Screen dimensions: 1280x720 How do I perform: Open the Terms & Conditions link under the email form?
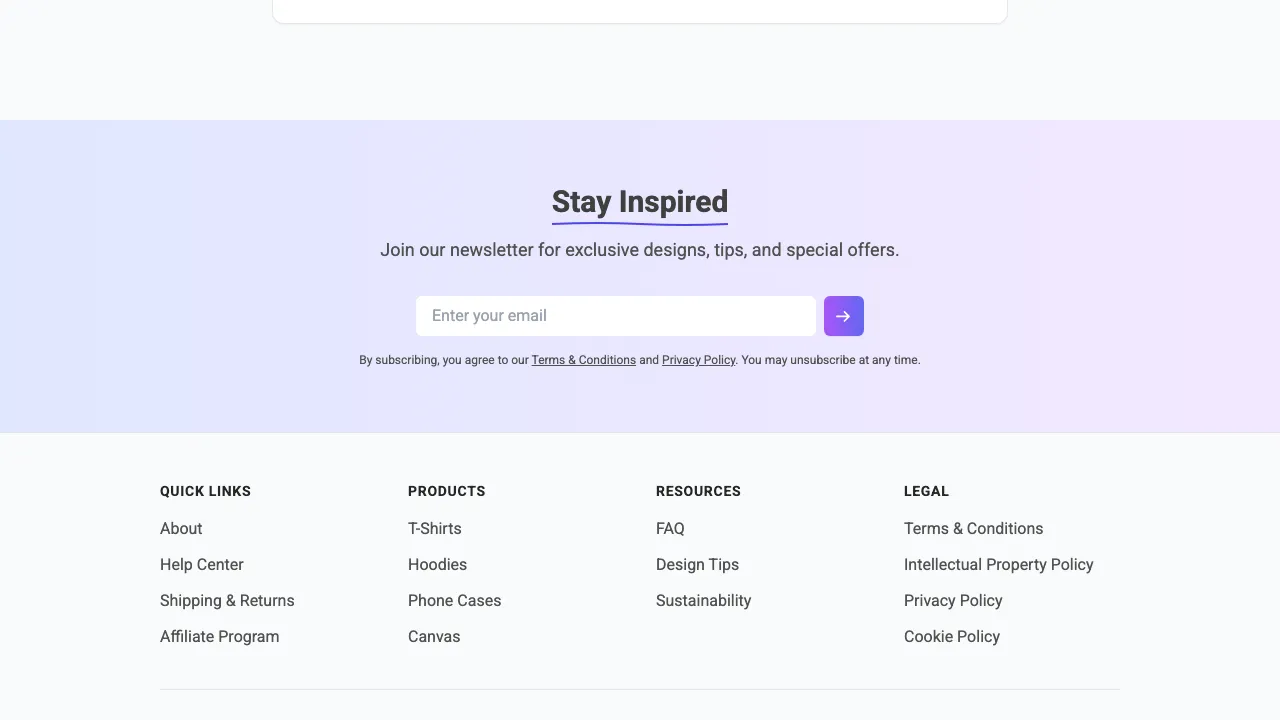pos(583,360)
